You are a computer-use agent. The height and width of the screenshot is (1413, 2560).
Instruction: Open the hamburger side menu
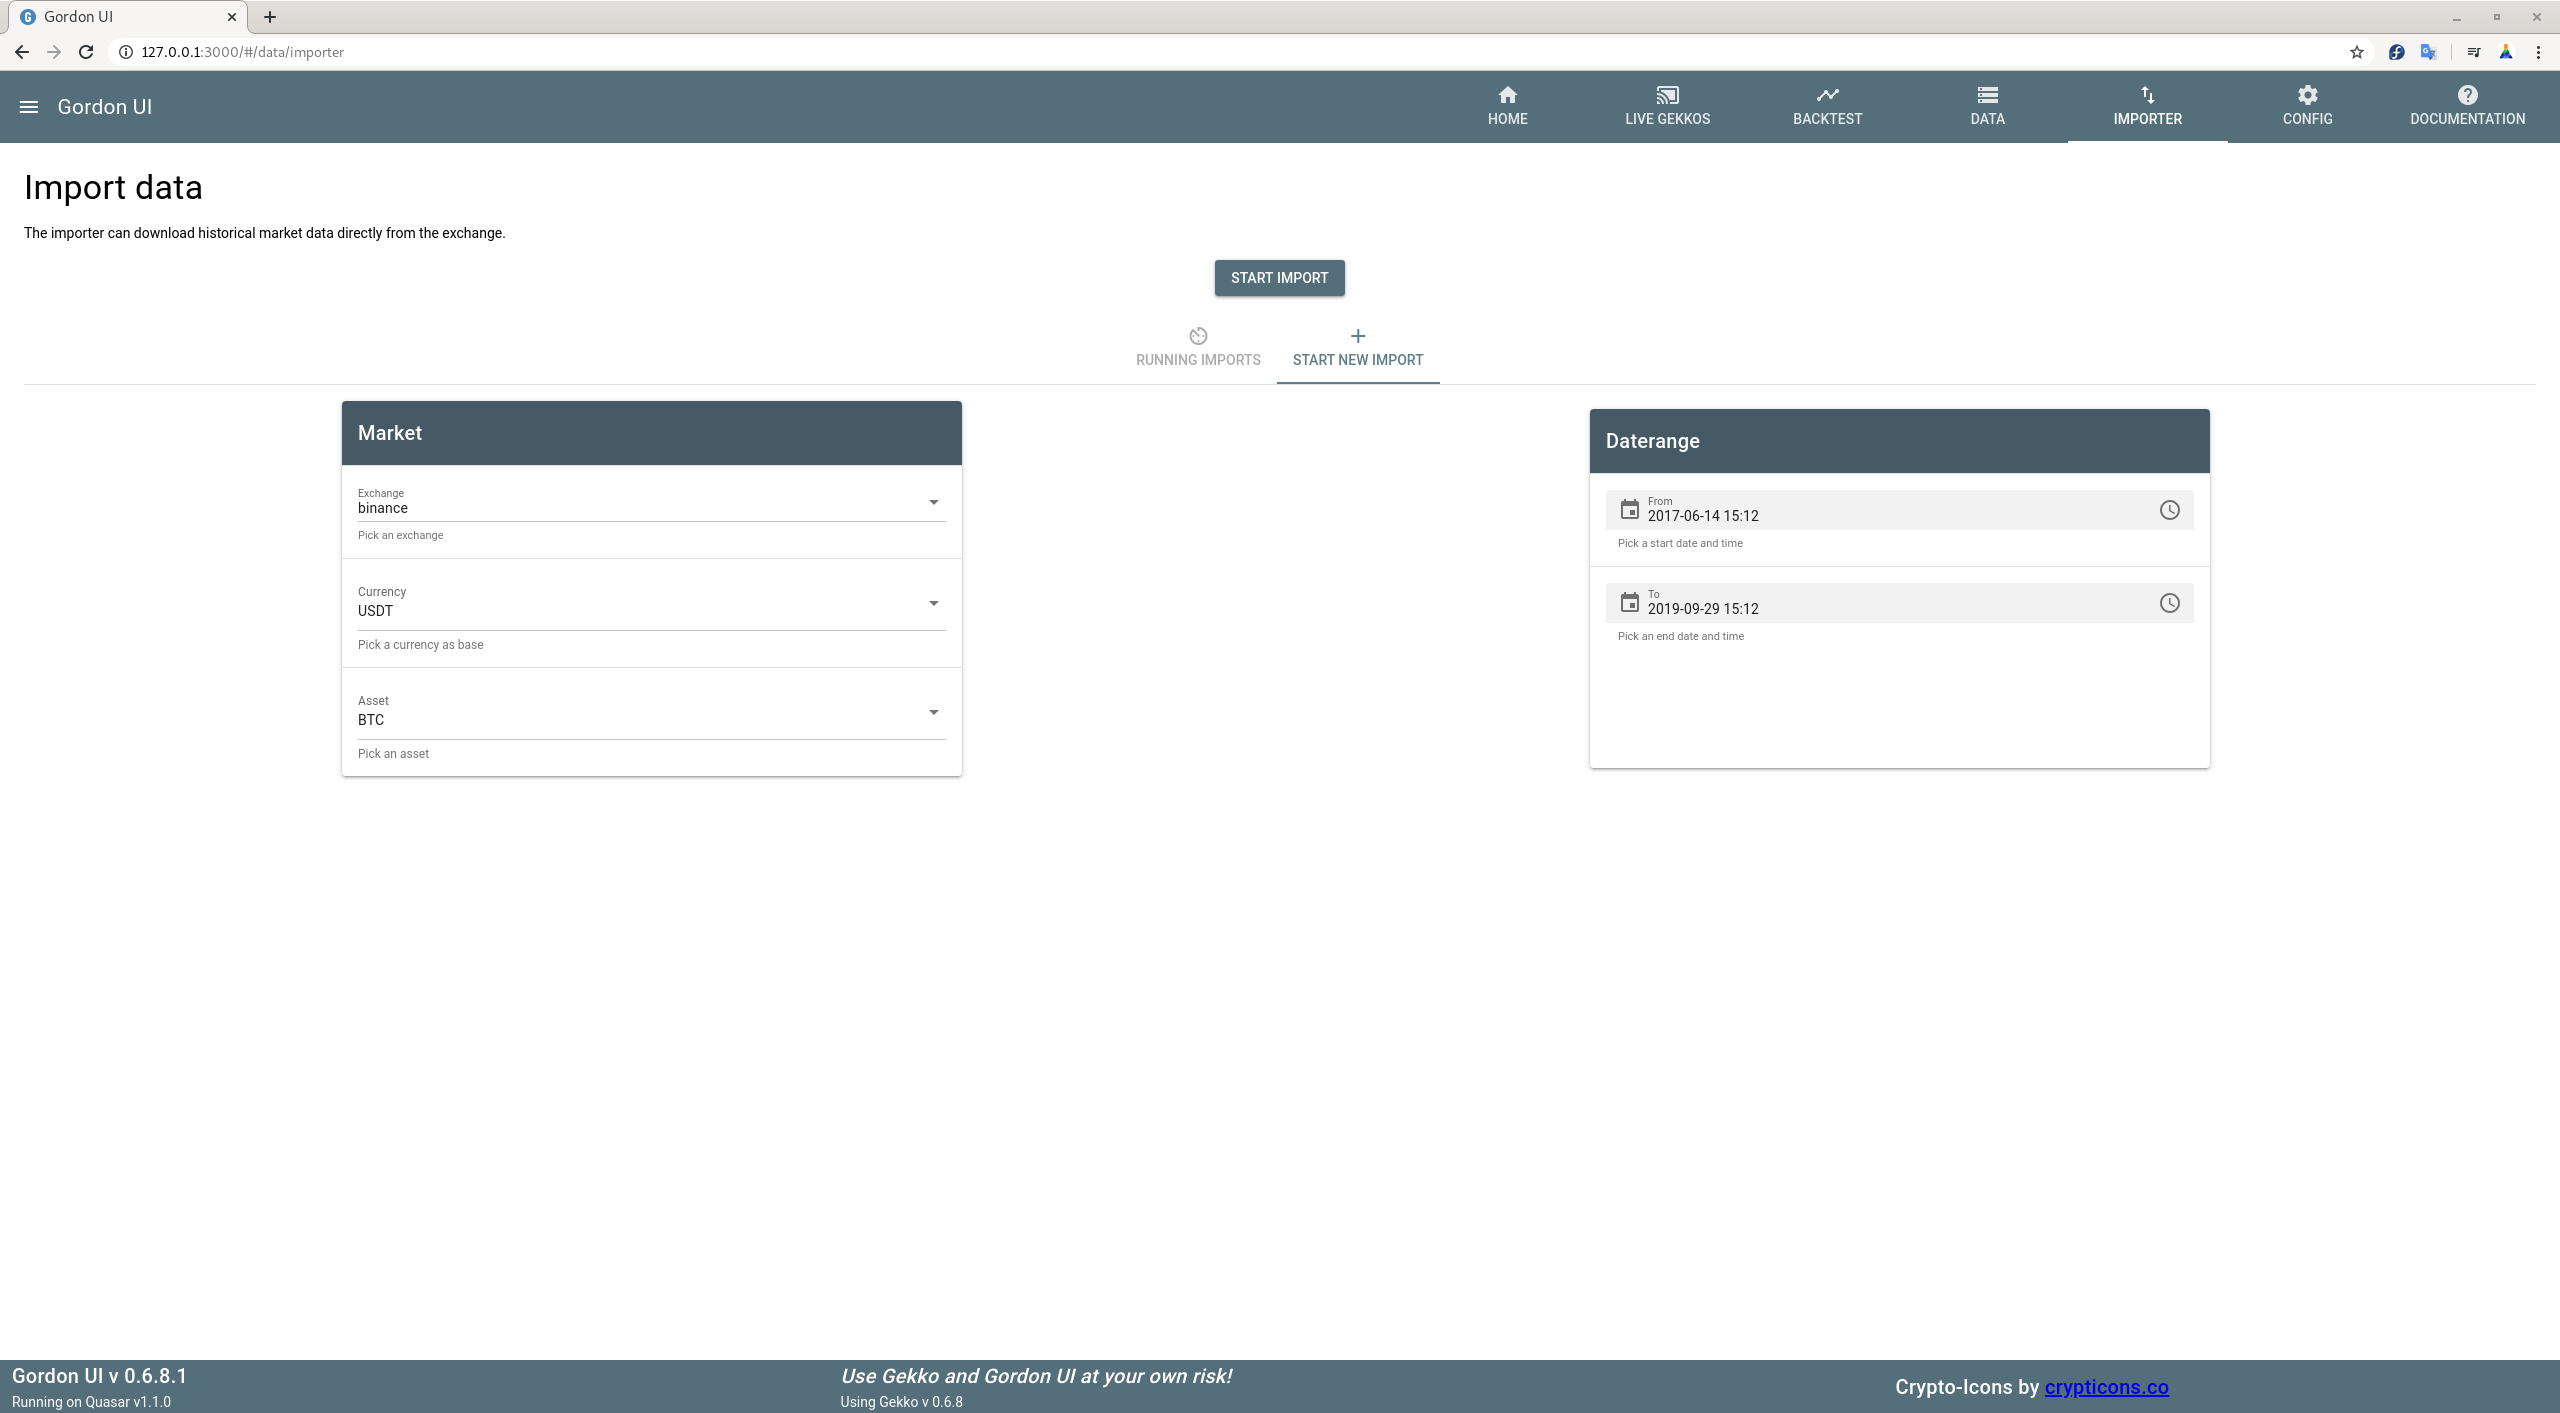29,107
